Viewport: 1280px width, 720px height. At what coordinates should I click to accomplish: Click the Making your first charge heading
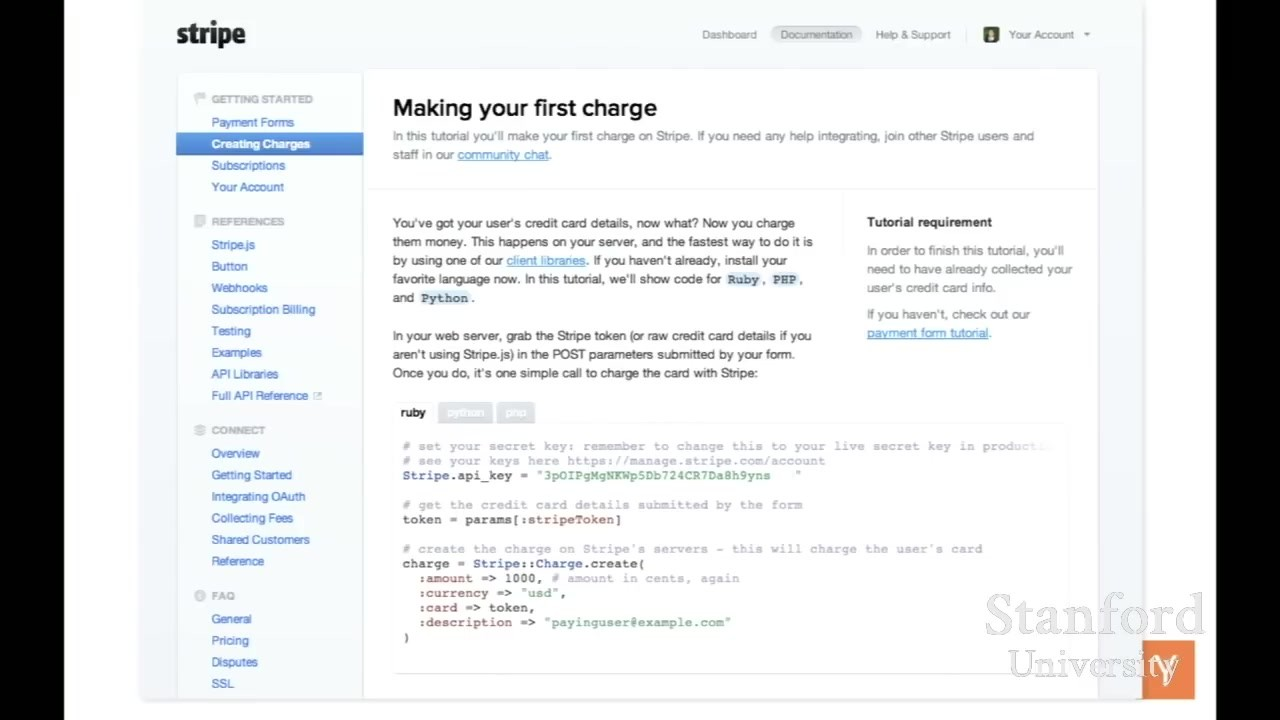[525, 108]
